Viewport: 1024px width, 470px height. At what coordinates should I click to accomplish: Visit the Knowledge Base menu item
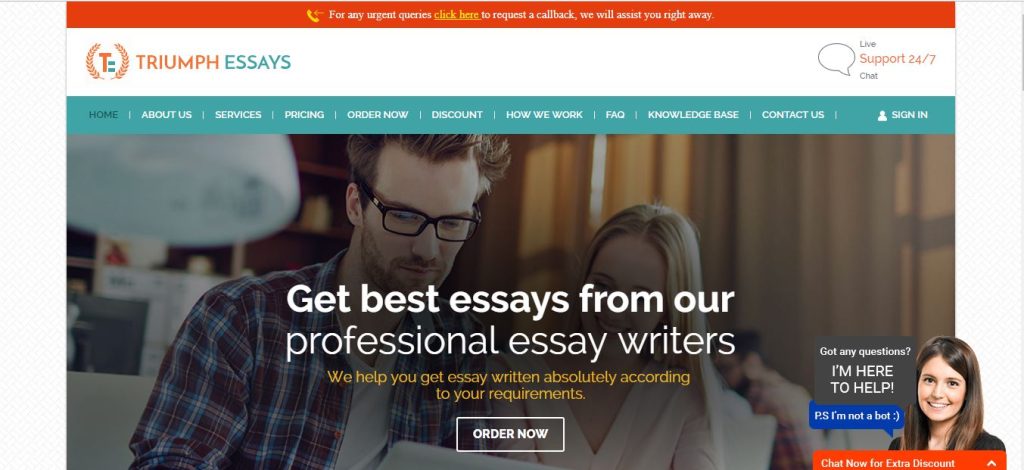point(693,114)
